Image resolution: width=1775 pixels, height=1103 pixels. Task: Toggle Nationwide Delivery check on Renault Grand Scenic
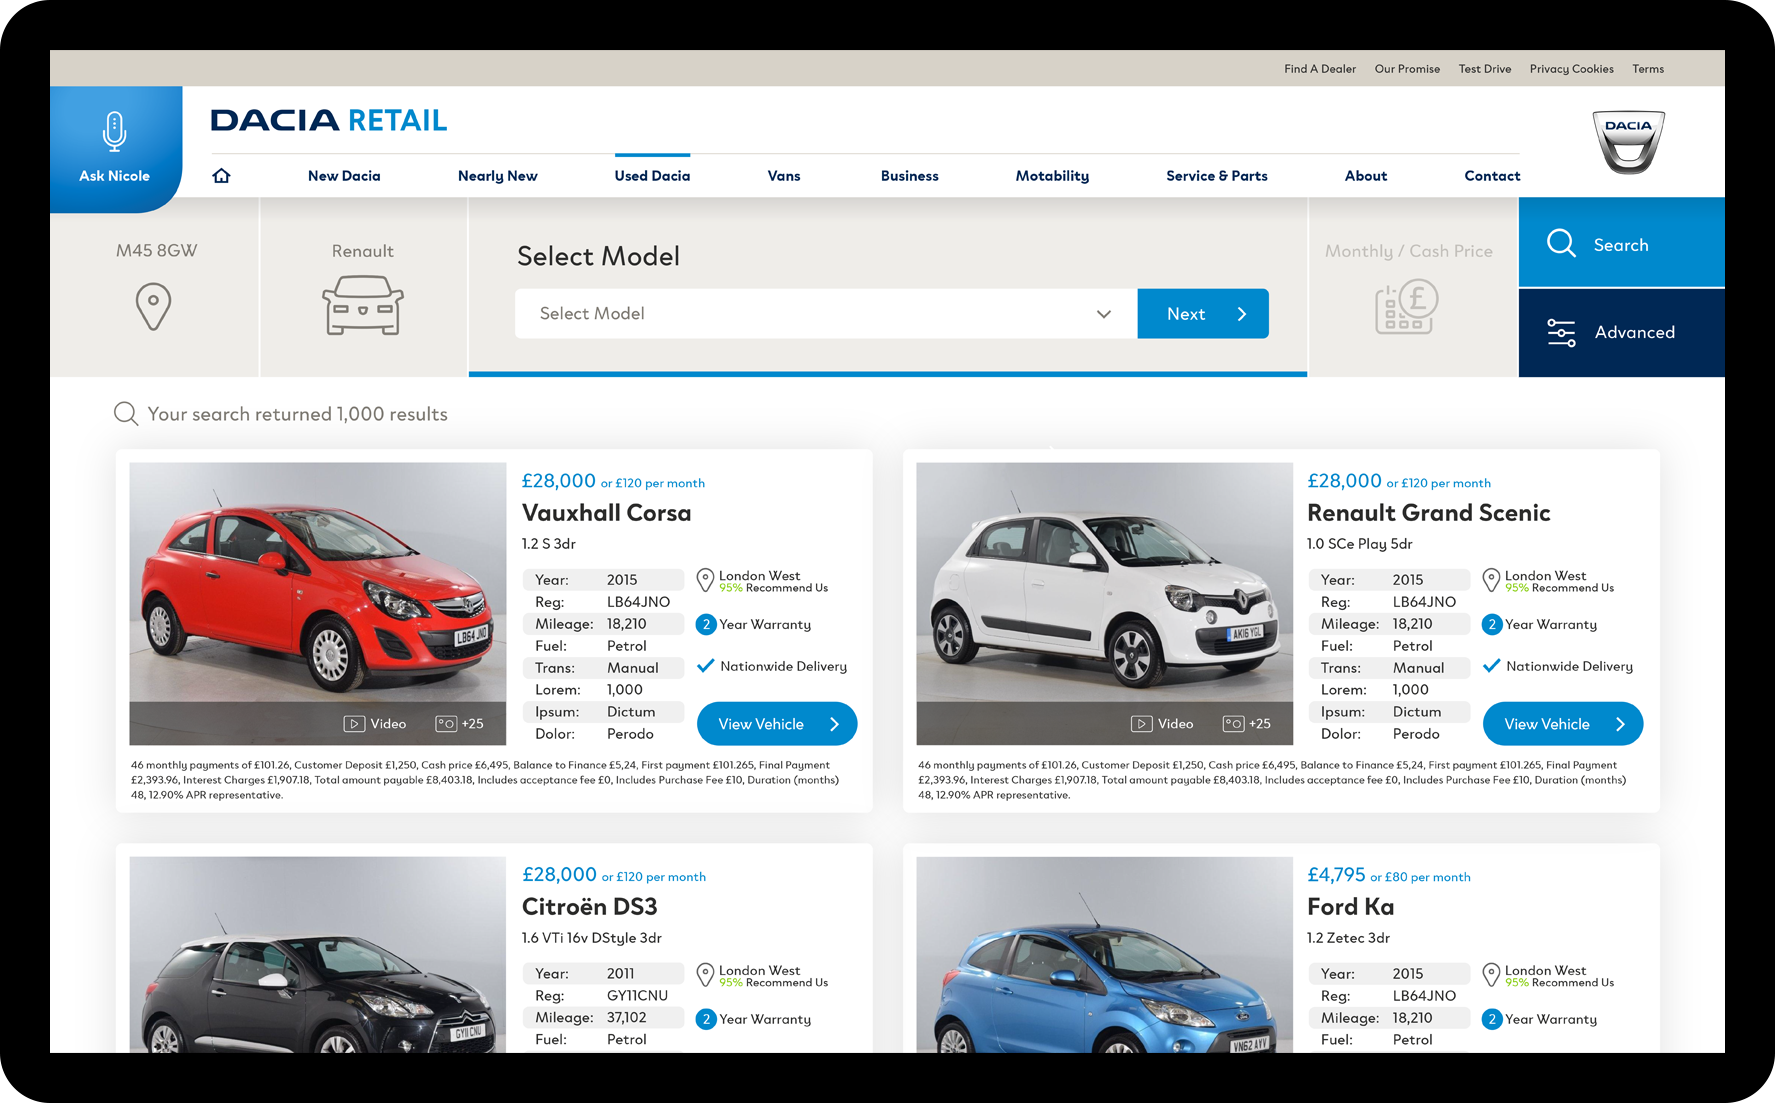pos(1491,666)
